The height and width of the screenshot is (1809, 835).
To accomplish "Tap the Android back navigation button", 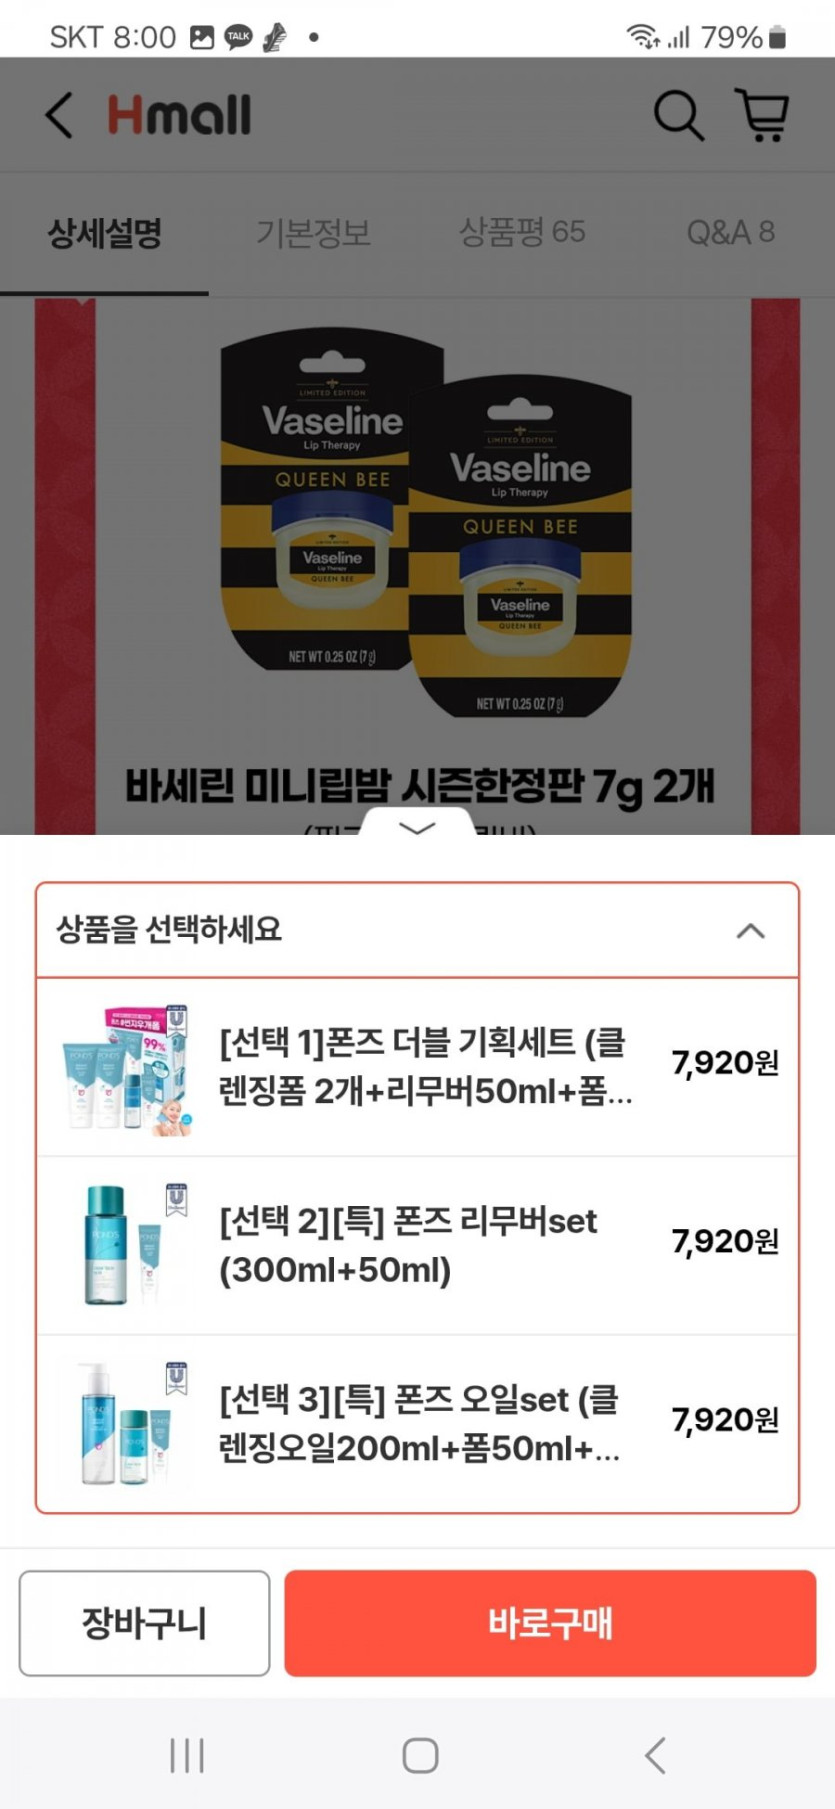I will coord(655,1754).
